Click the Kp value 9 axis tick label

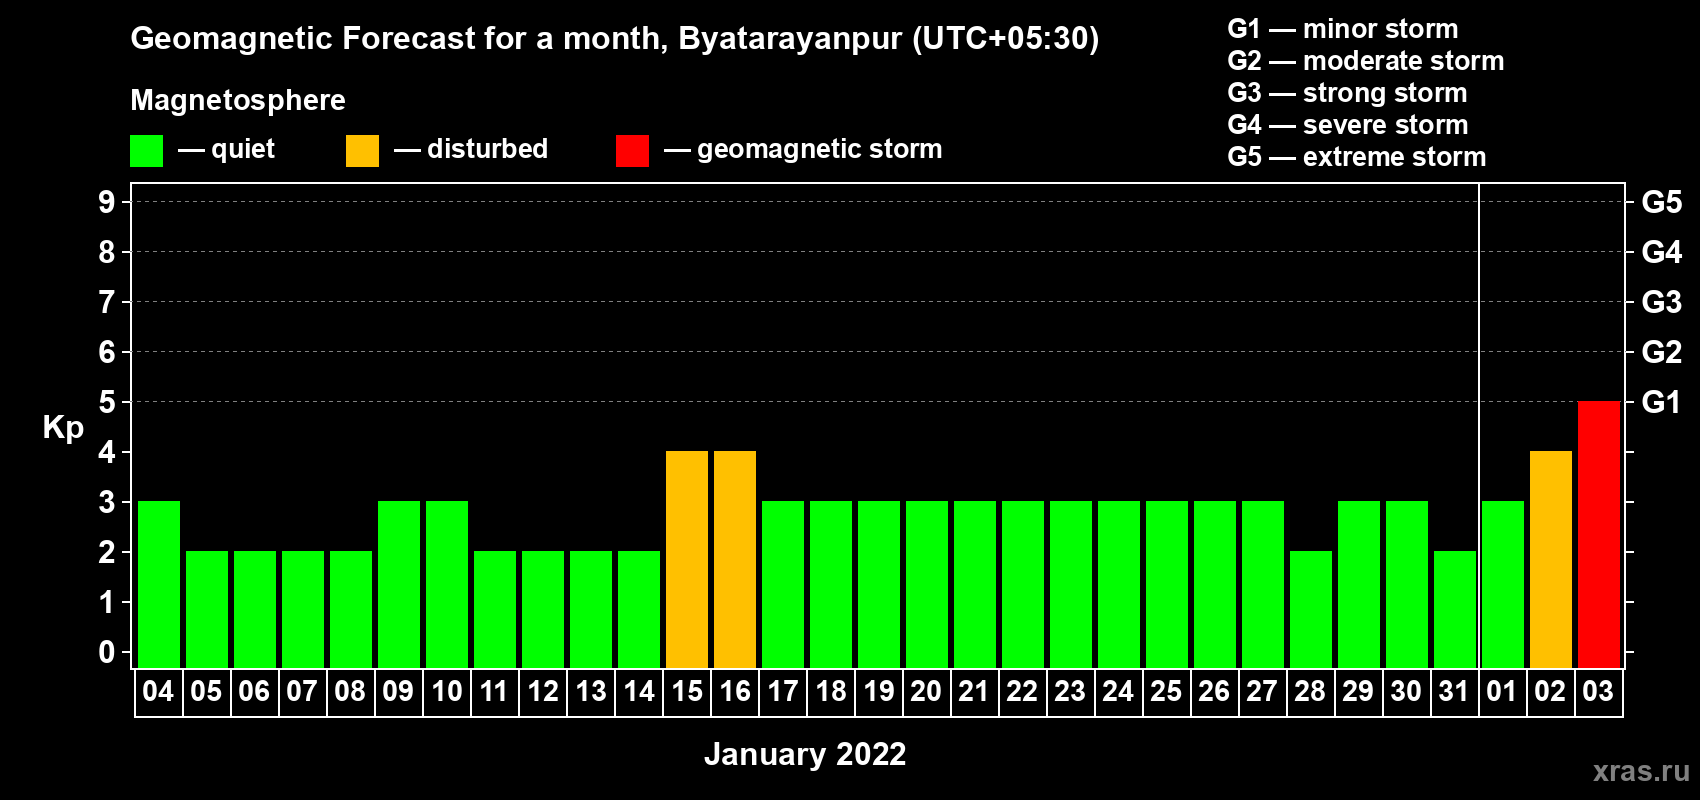(x=107, y=202)
